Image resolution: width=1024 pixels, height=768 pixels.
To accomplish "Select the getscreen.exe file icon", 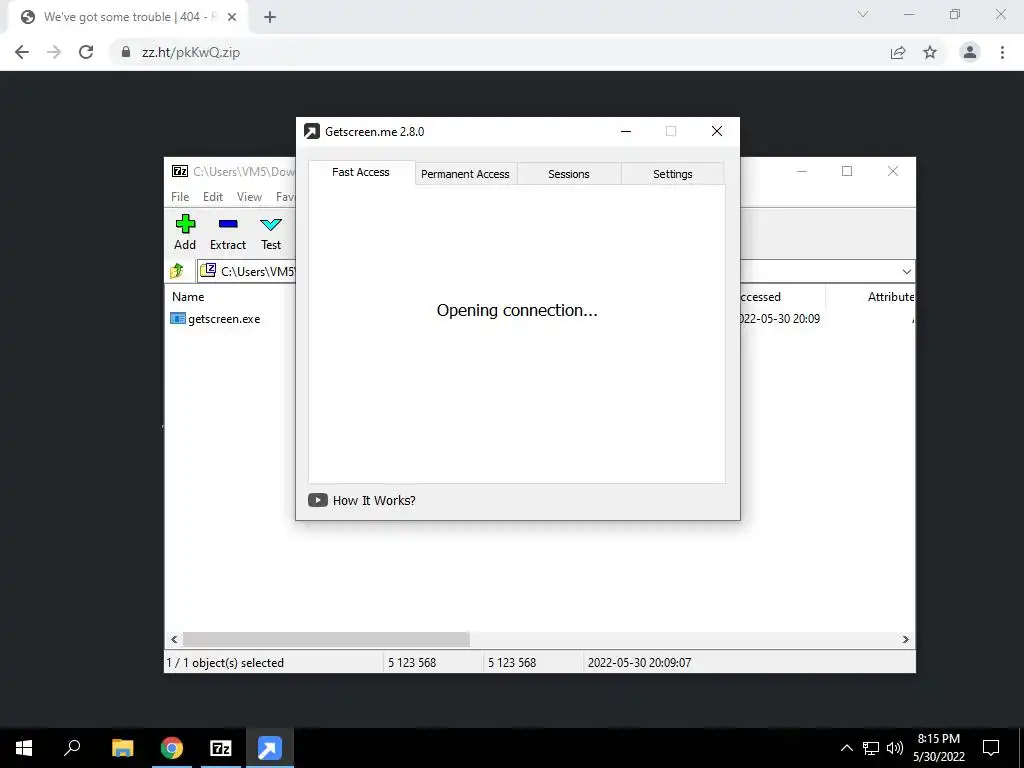I will (x=178, y=319).
